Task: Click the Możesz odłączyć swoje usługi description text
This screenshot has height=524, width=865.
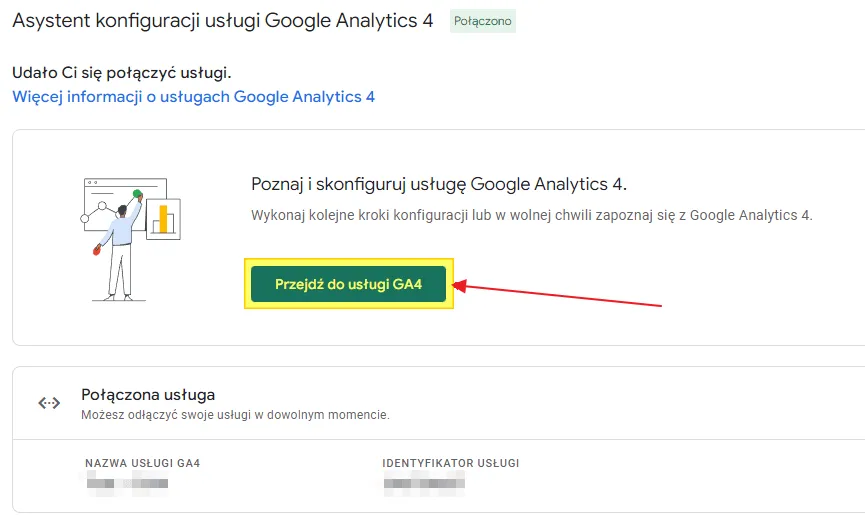Action: 236,415
